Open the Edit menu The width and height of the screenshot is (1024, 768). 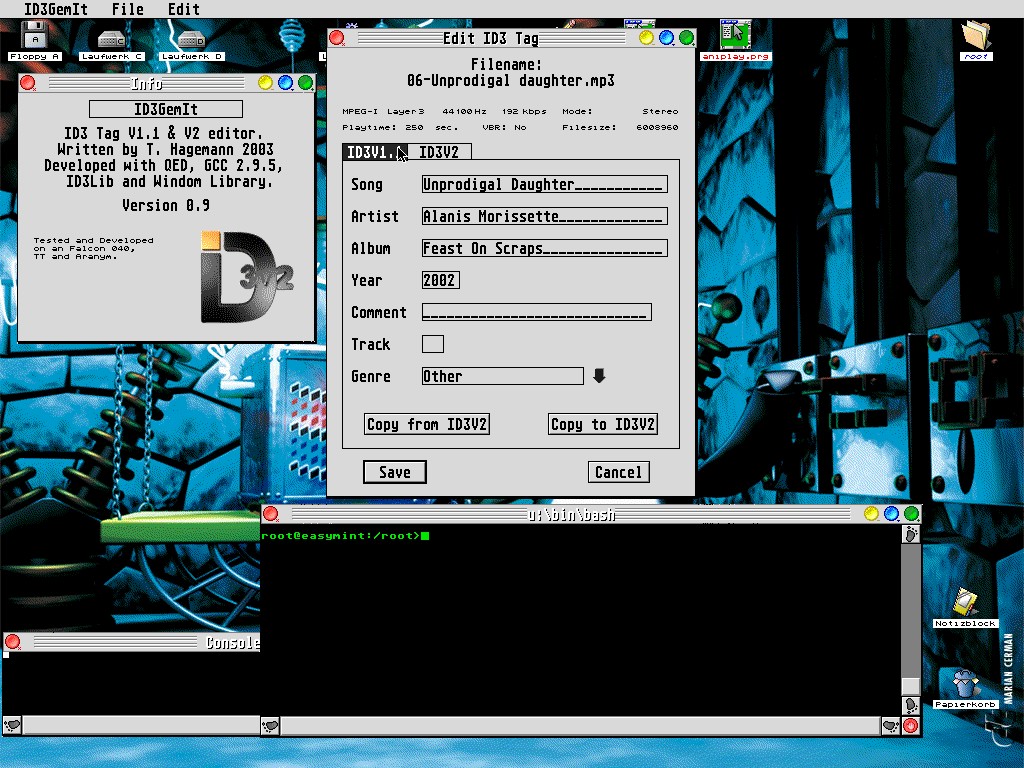pyautogui.click(x=184, y=9)
